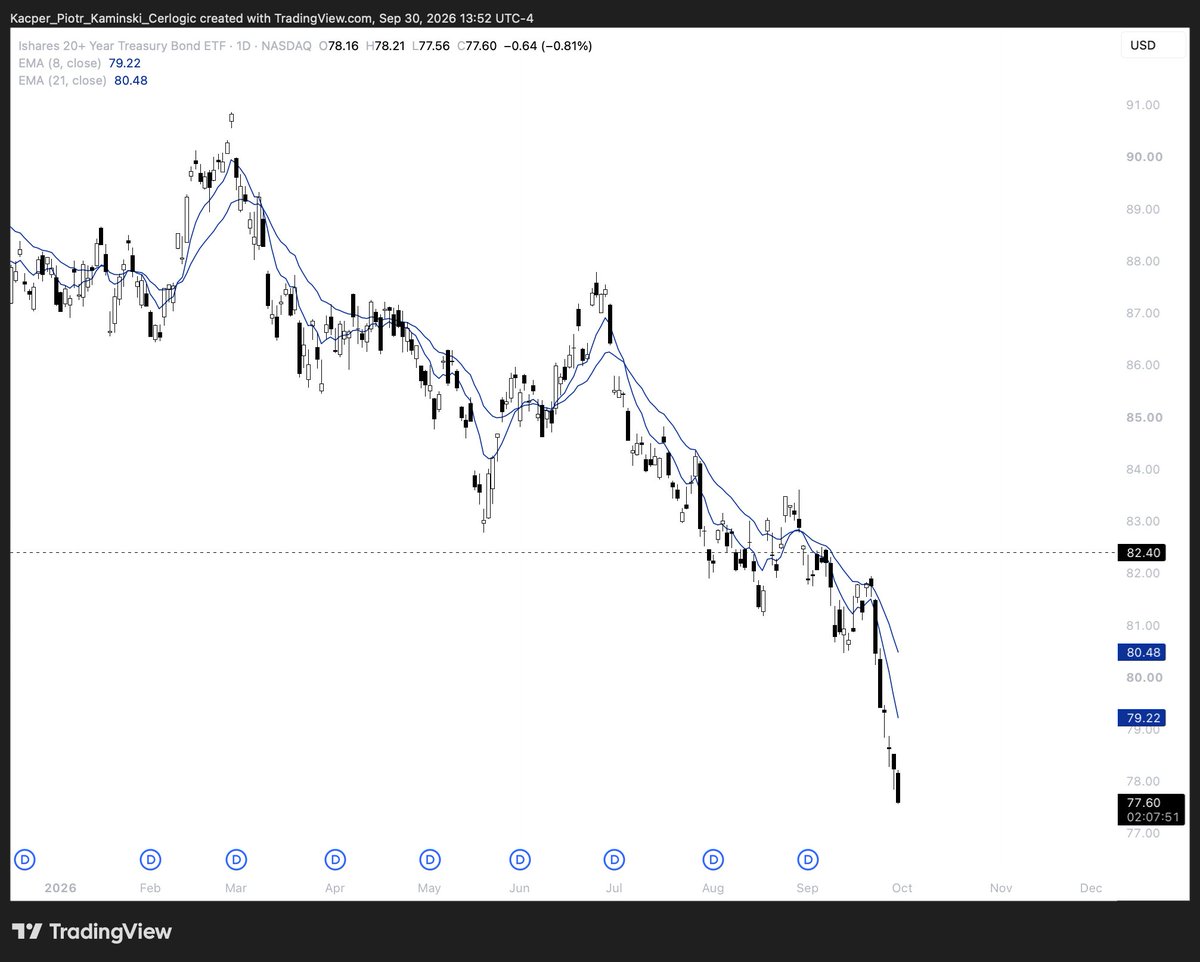Screen dimensions: 1200x962
Task: Click the blue 79.22 EMA price label
Action: (1143, 718)
